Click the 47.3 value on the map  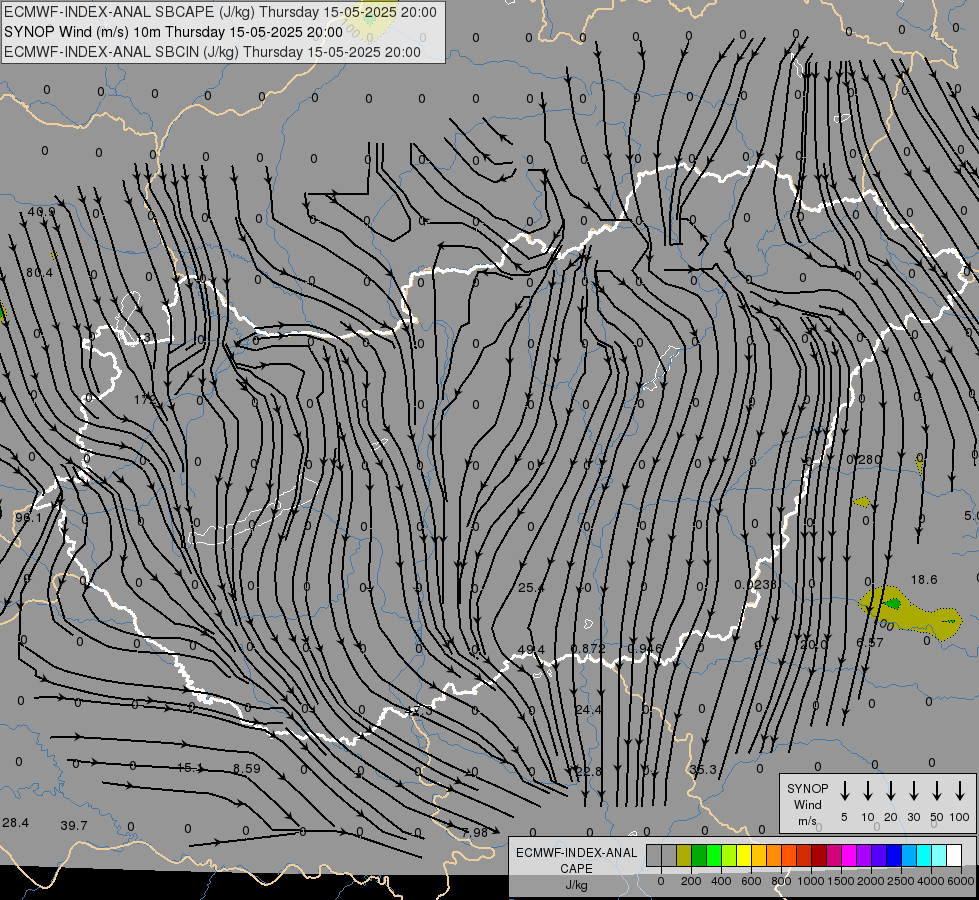[x=418, y=711]
